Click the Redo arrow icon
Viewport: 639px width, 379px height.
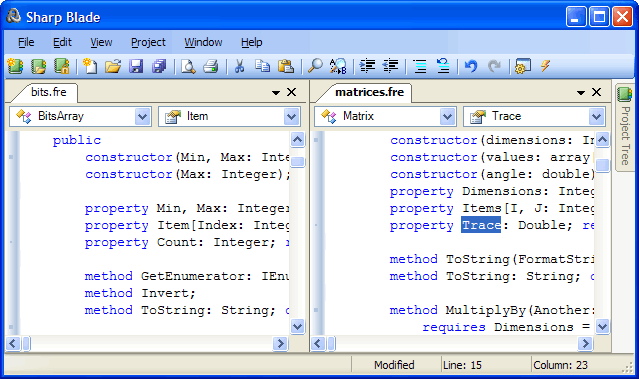coord(494,66)
